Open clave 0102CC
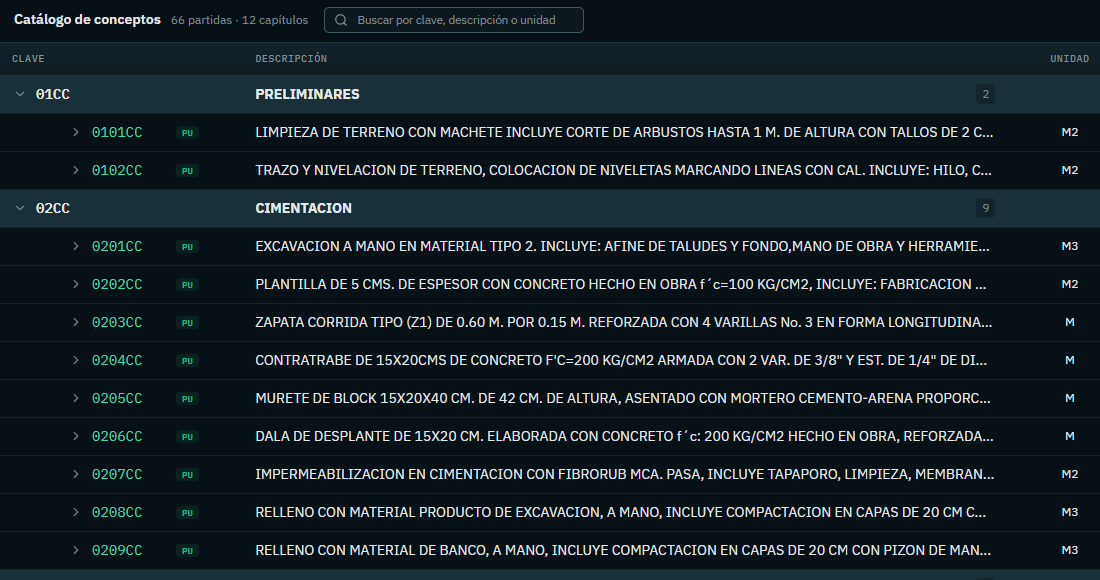Screen dimensions: 1100x580 click(117, 170)
